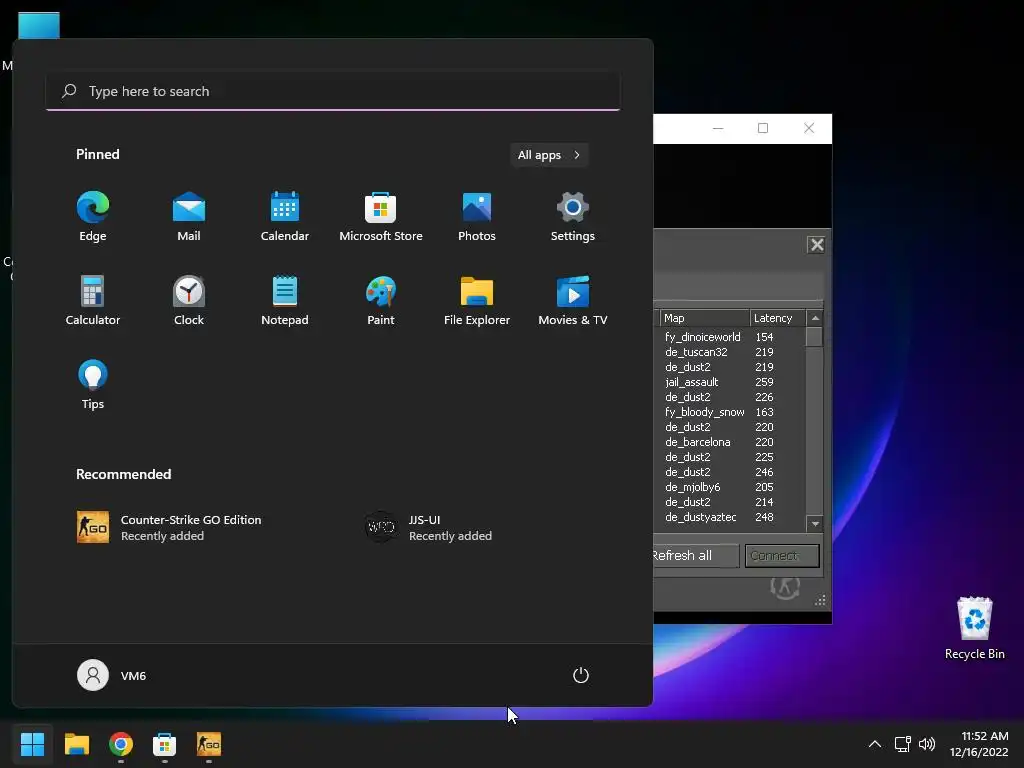Click the Connect button in server browser

782,556
